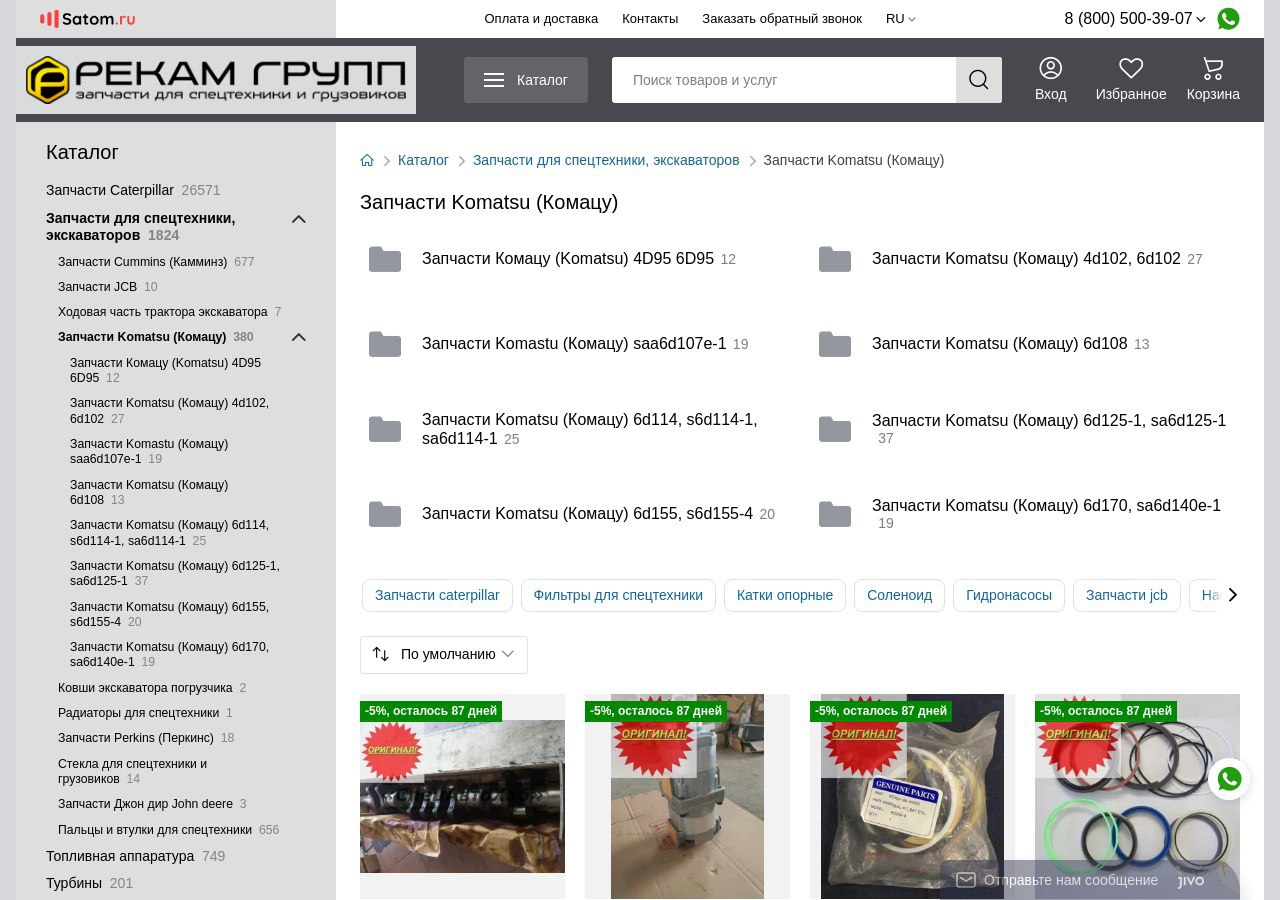1280x900 pixels.
Task: Open Контакты page
Action: (650, 19)
